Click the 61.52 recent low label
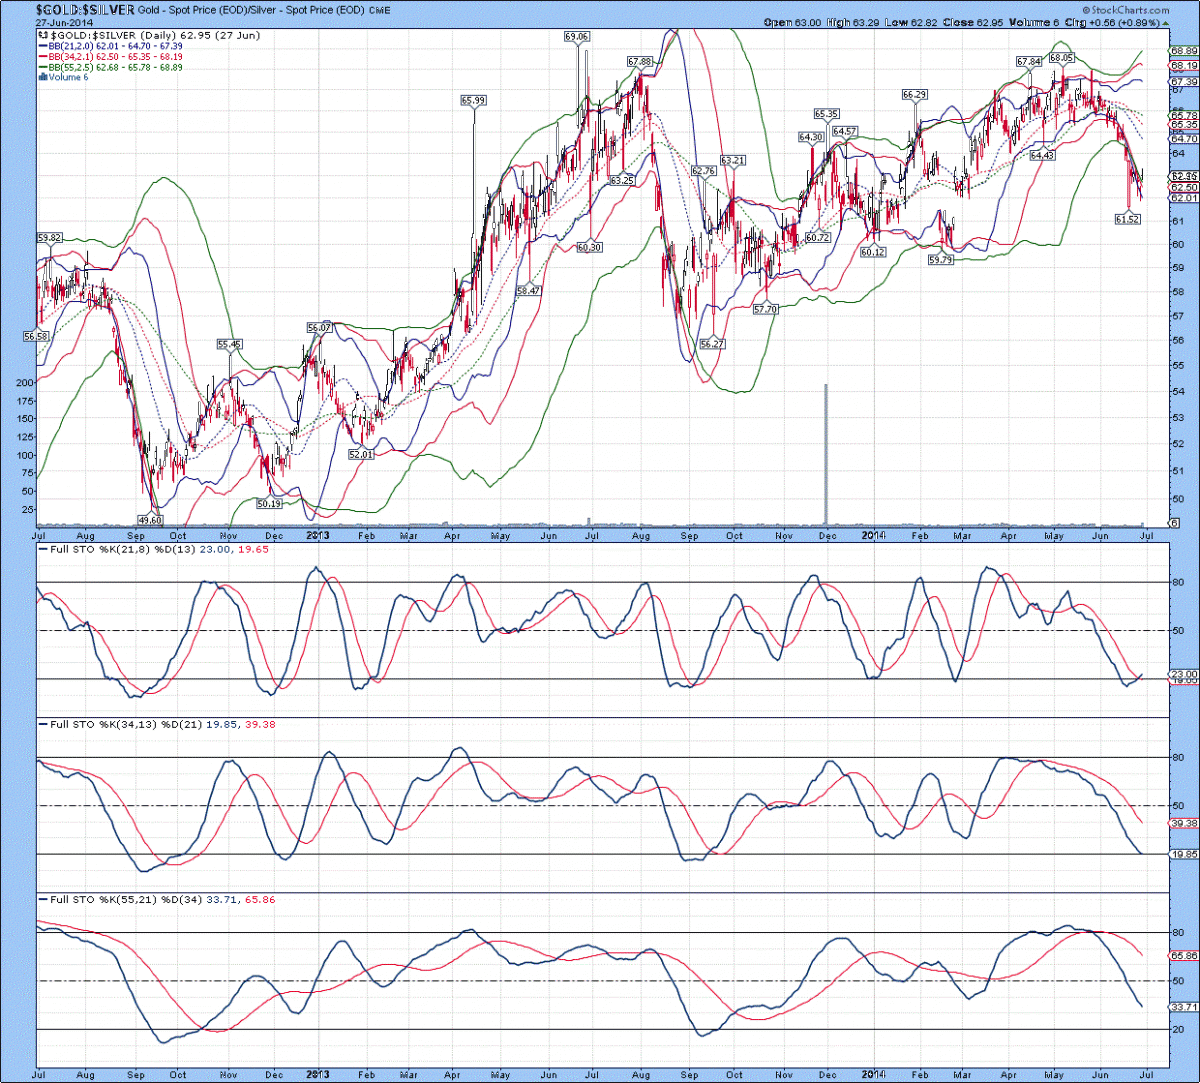The width and height of the screenshot is (1200, 1083). [x=1128, y=218]
